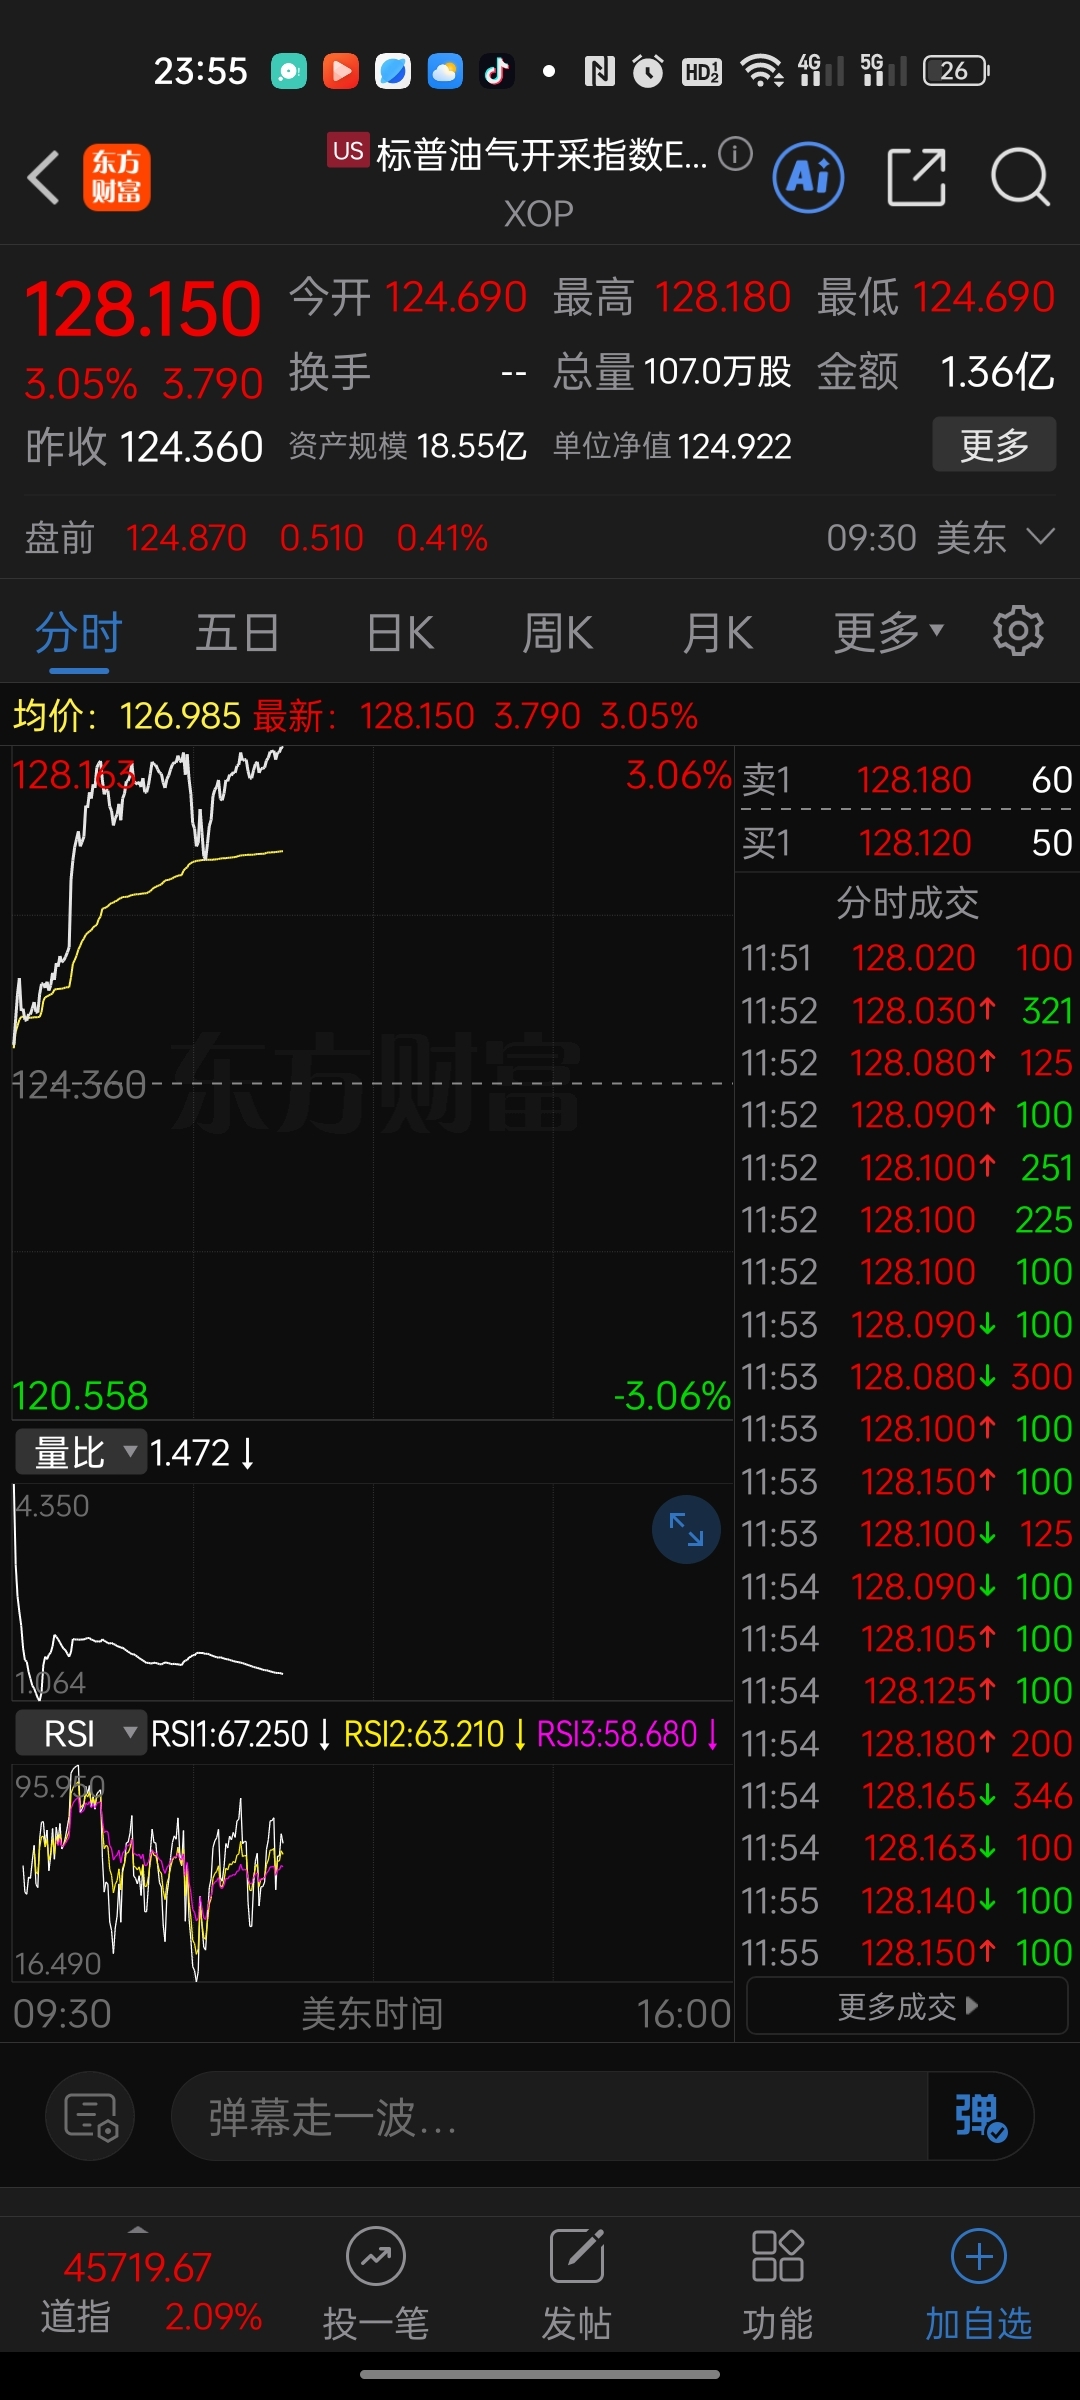Switch to the 五日 tab
Viewport: 1080px width, 2400px height.
tap(237, 633)
